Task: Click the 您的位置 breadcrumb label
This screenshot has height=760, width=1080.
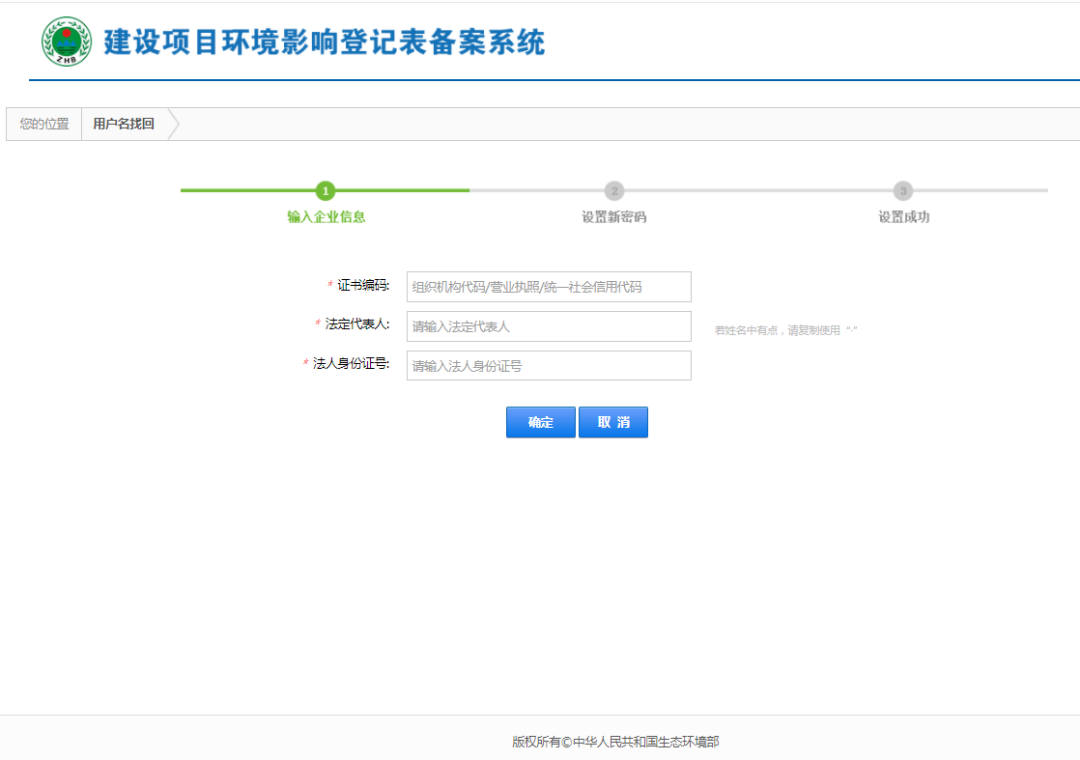Action: [42, 123]
